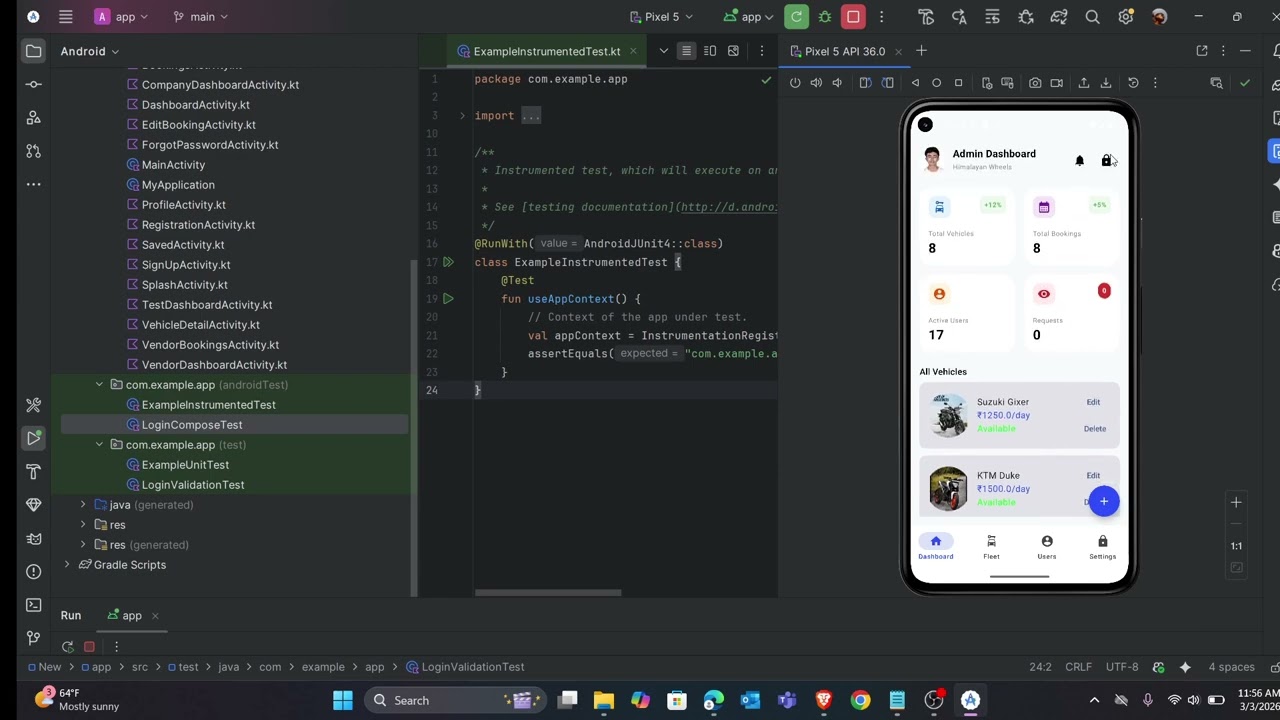The height and width of the screenshot is (720, 1280).
Task: Open Problems tool window icon
Action: [33, 572]
